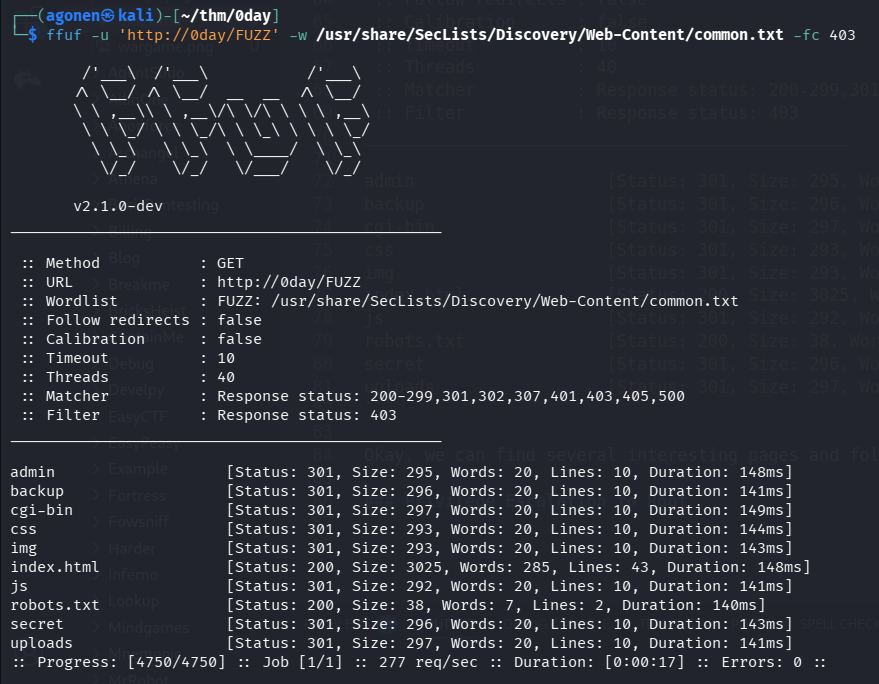Screen dimensions: 879x684
Task: Select the admin result entry
Action: click(32, 472)
